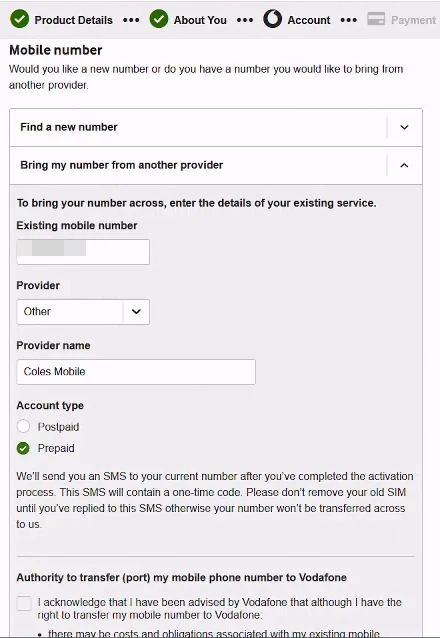440x638 pixels.
Task: Click the dots separator after Account
Action: click(349, 20)
